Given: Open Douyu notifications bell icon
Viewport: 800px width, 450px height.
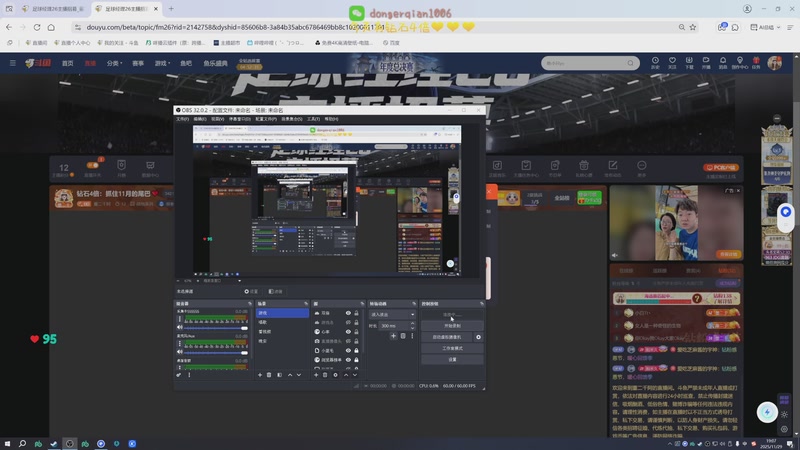Looking at the screenshot, I should click(722, 62).
